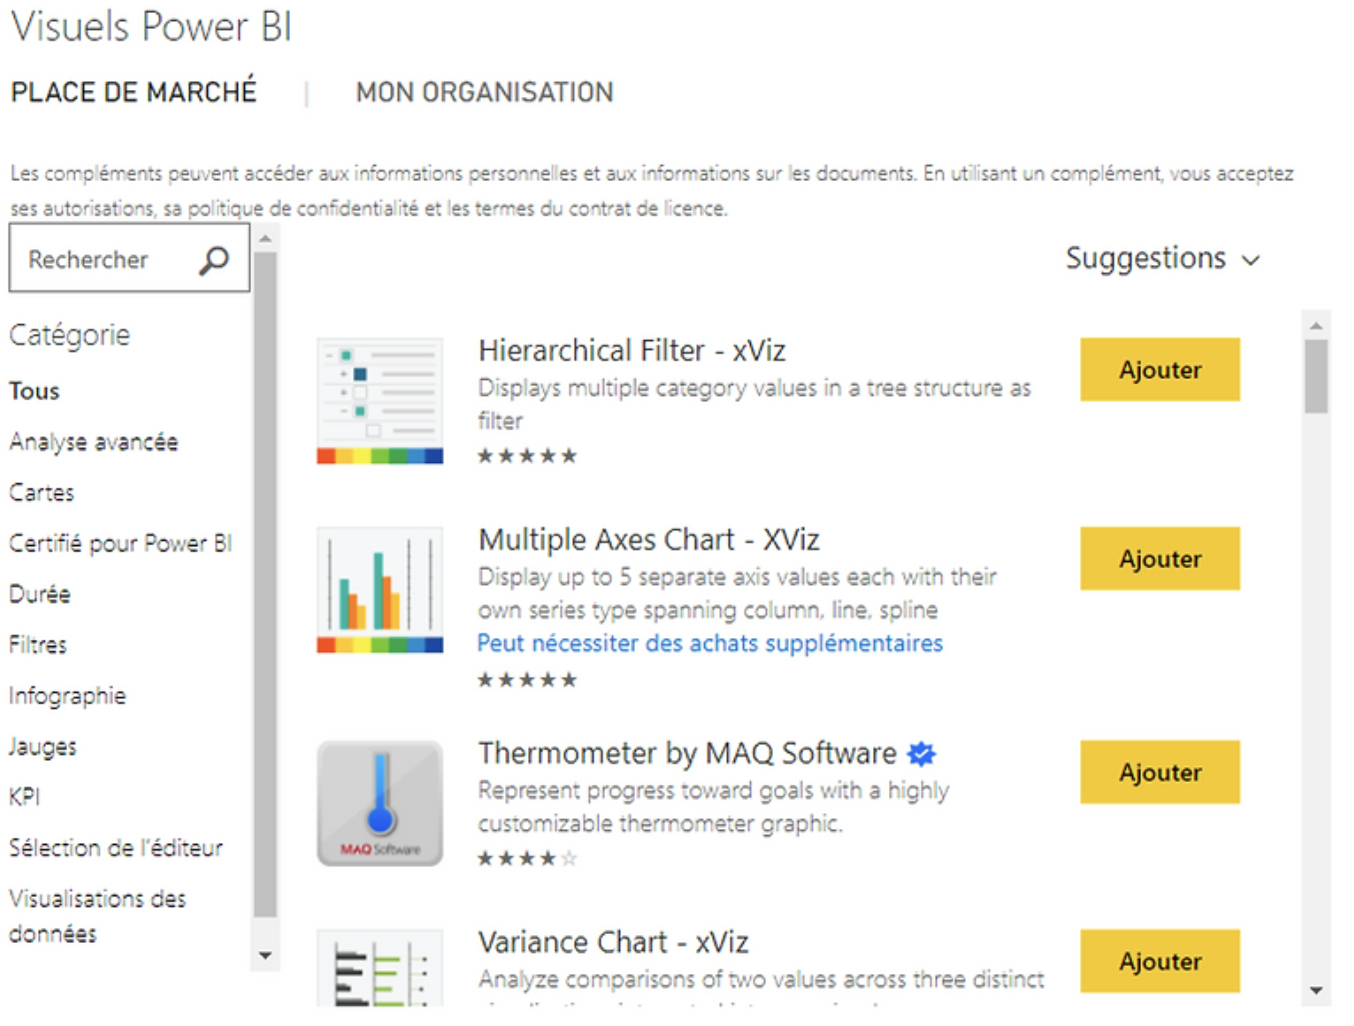
Task: Filter by Certifié pour Power BI
Action: pos(120,543)
